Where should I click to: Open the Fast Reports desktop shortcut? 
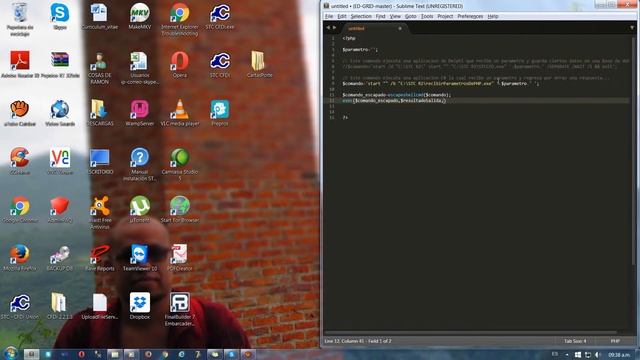100,258
